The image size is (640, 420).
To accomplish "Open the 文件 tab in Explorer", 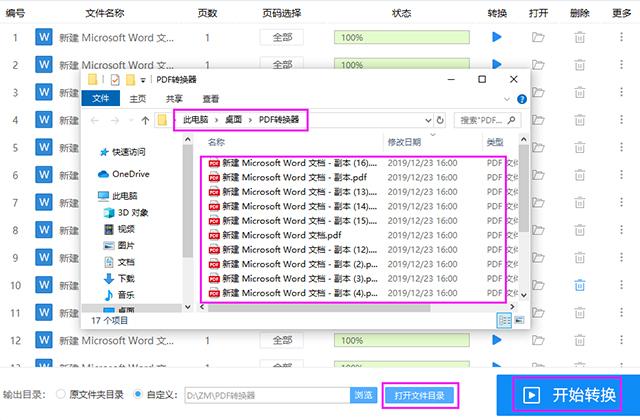I will (100, 98).
